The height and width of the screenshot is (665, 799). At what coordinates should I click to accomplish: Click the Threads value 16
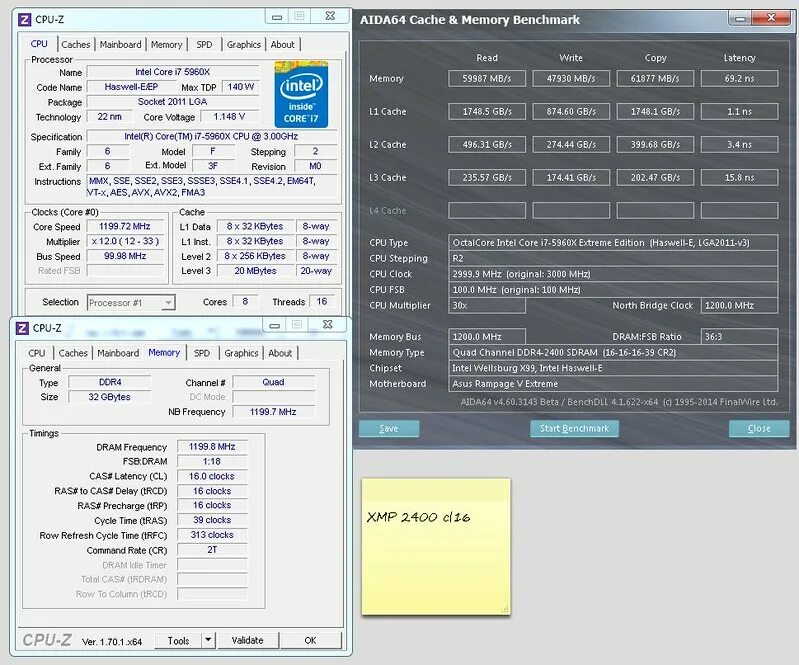pos(322,302)
